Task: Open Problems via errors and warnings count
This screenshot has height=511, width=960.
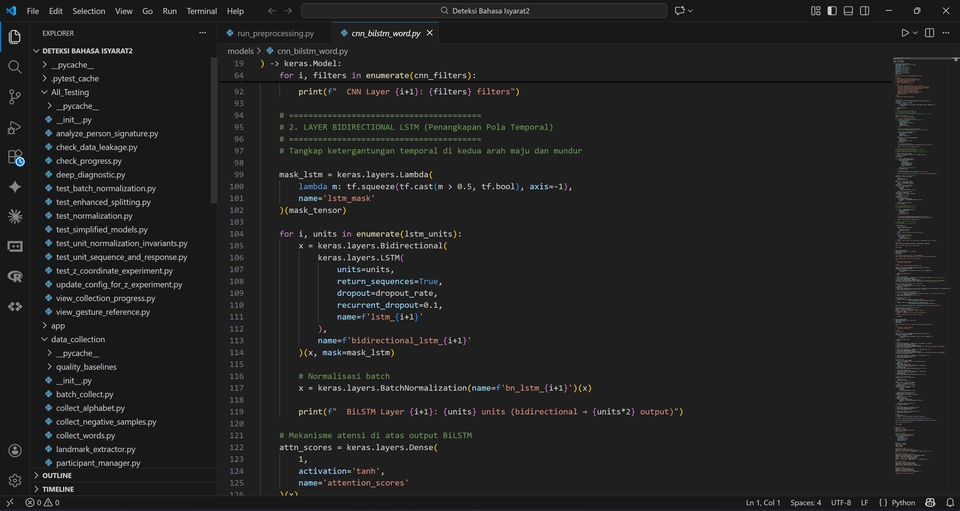Action: (42, 502)
